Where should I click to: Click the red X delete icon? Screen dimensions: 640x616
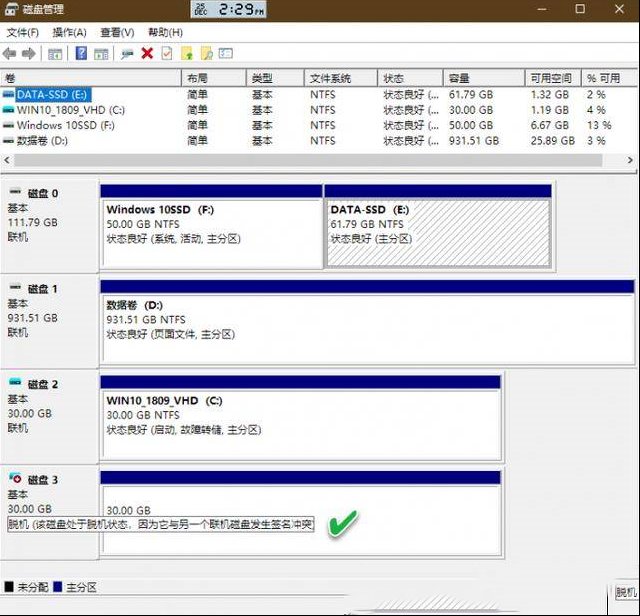147,53
